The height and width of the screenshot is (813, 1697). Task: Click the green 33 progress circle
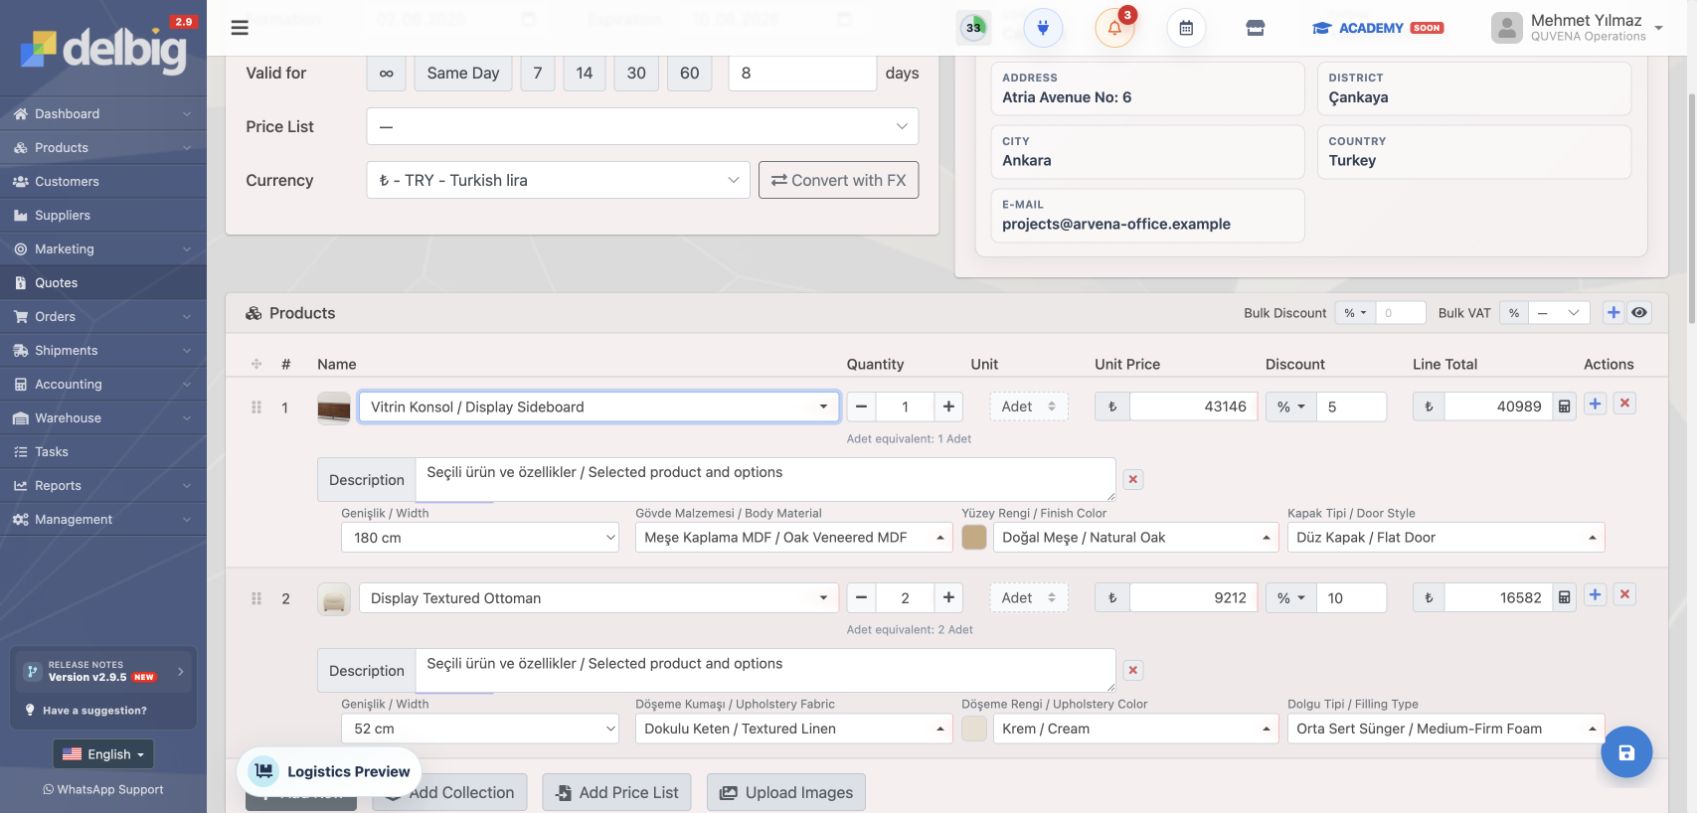click(x=973, y=28)
